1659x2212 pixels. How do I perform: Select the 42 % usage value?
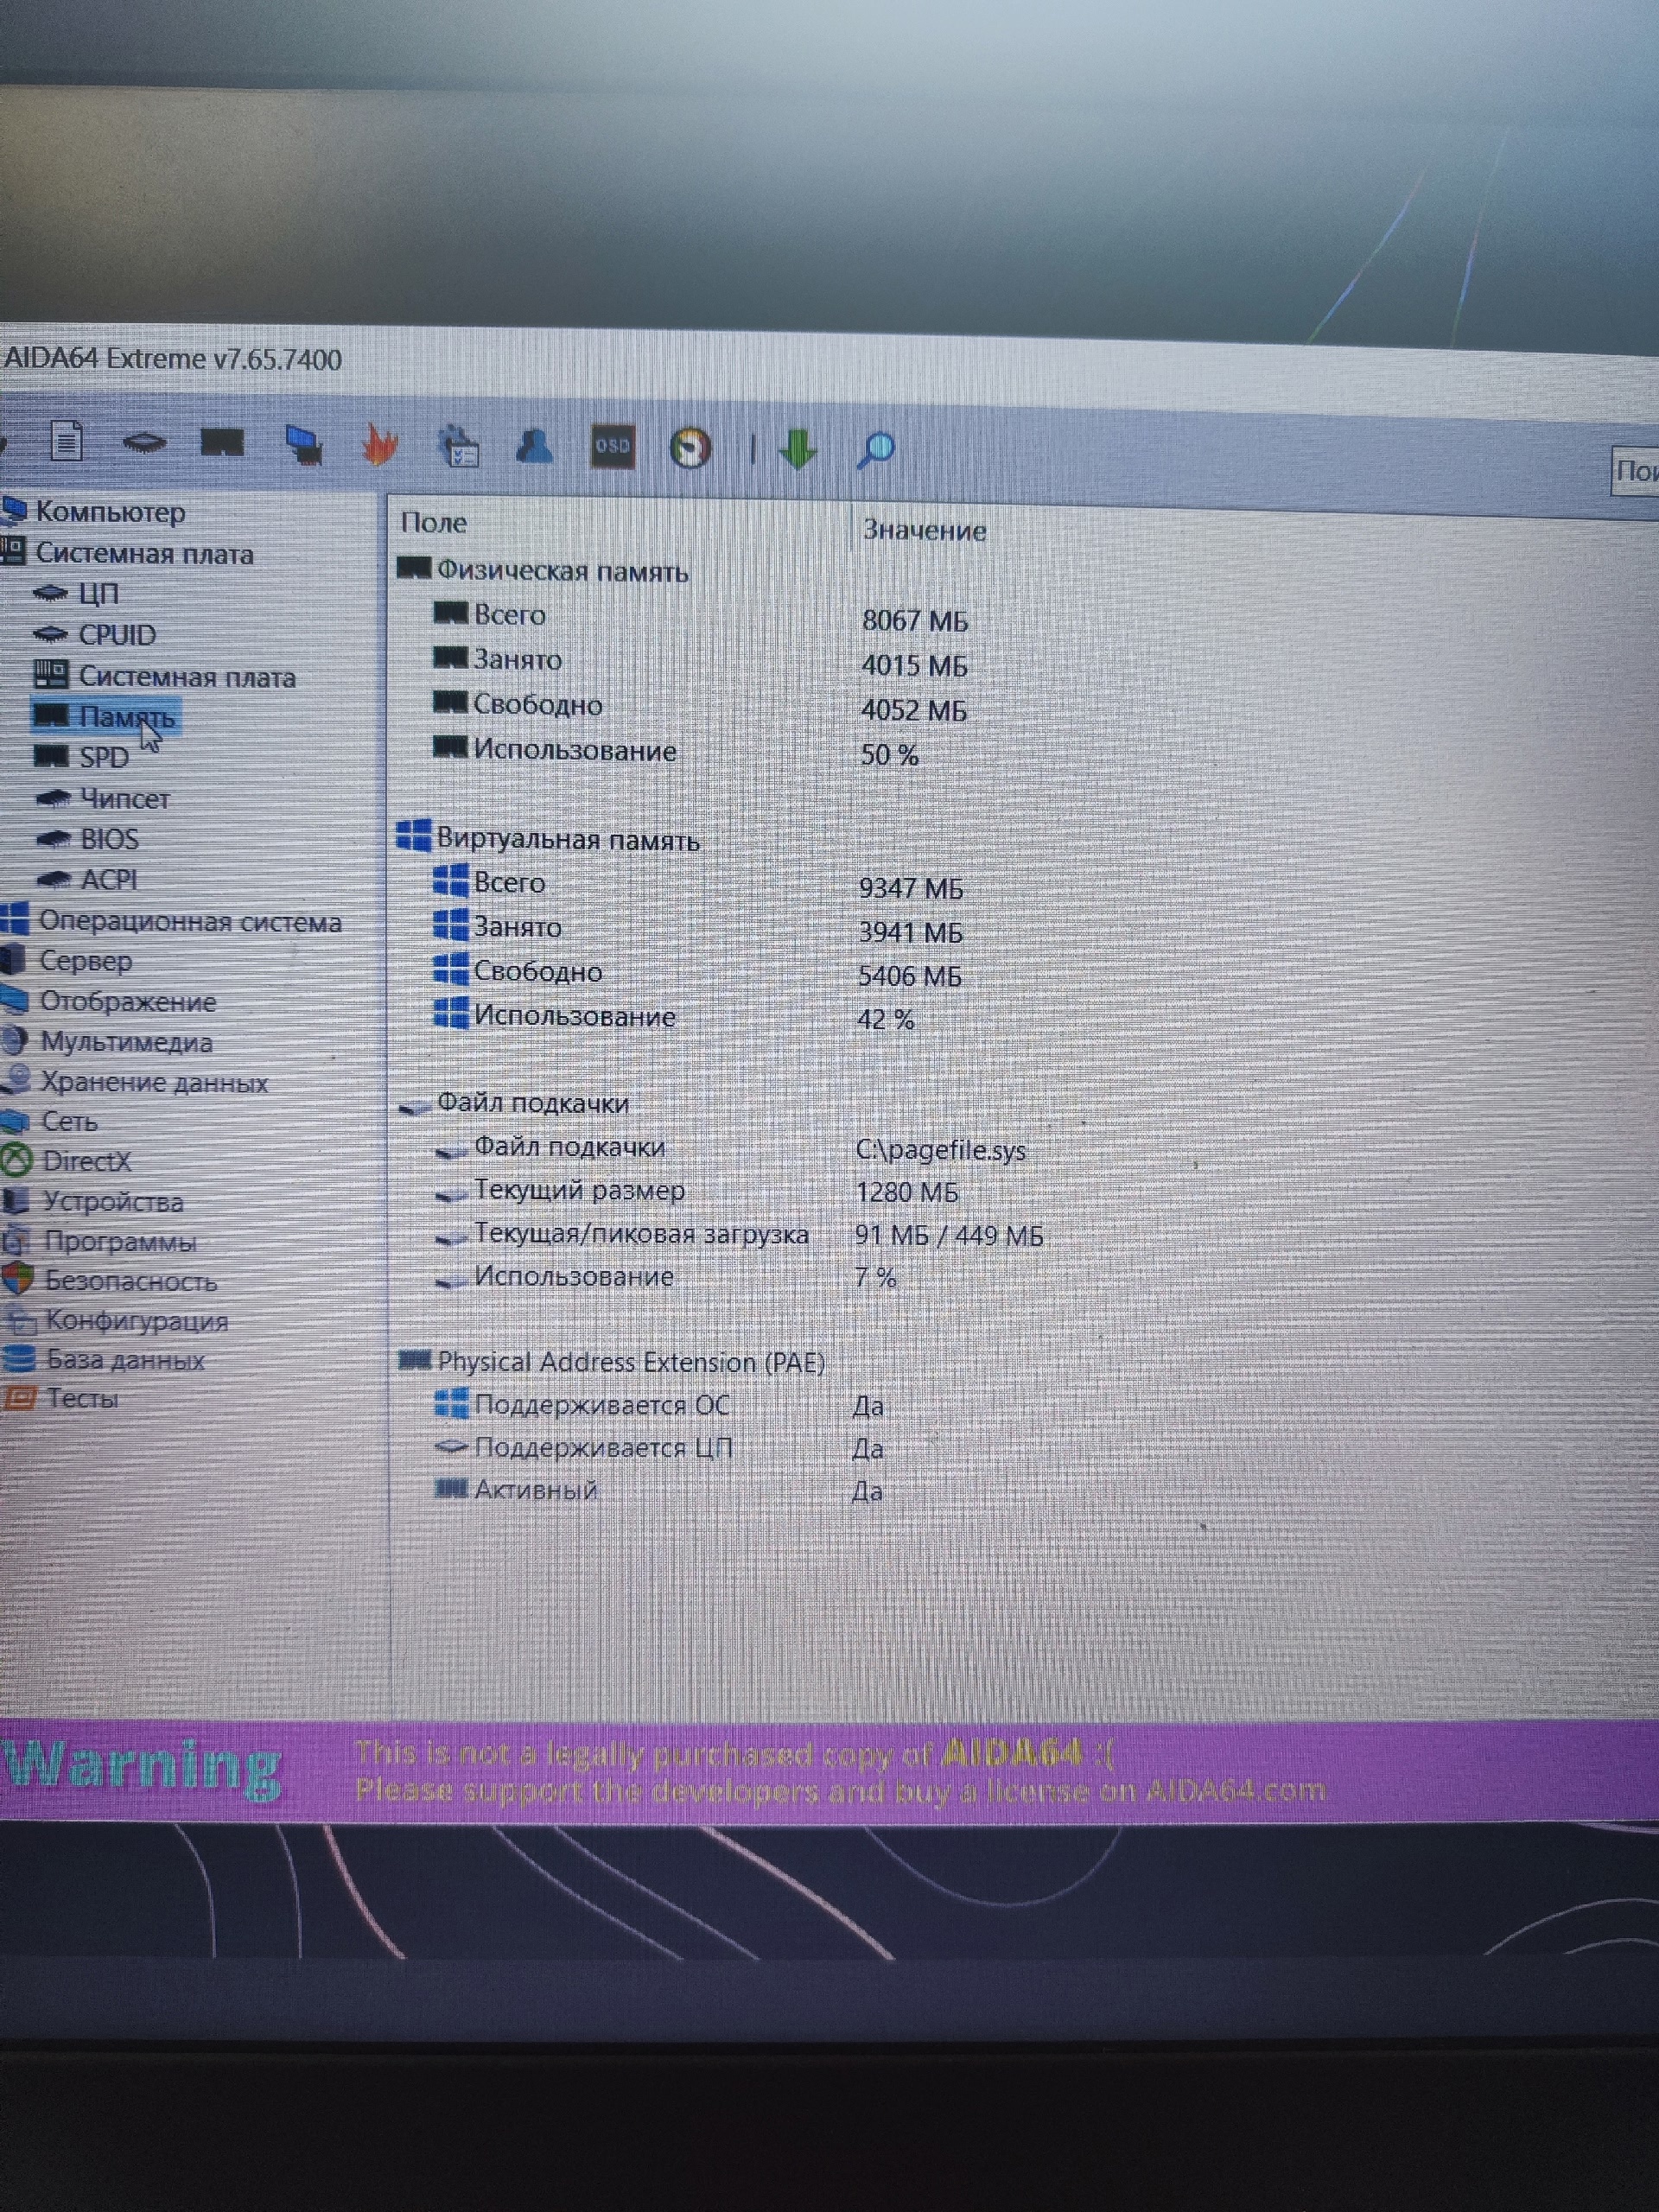tap(886, 1019)
